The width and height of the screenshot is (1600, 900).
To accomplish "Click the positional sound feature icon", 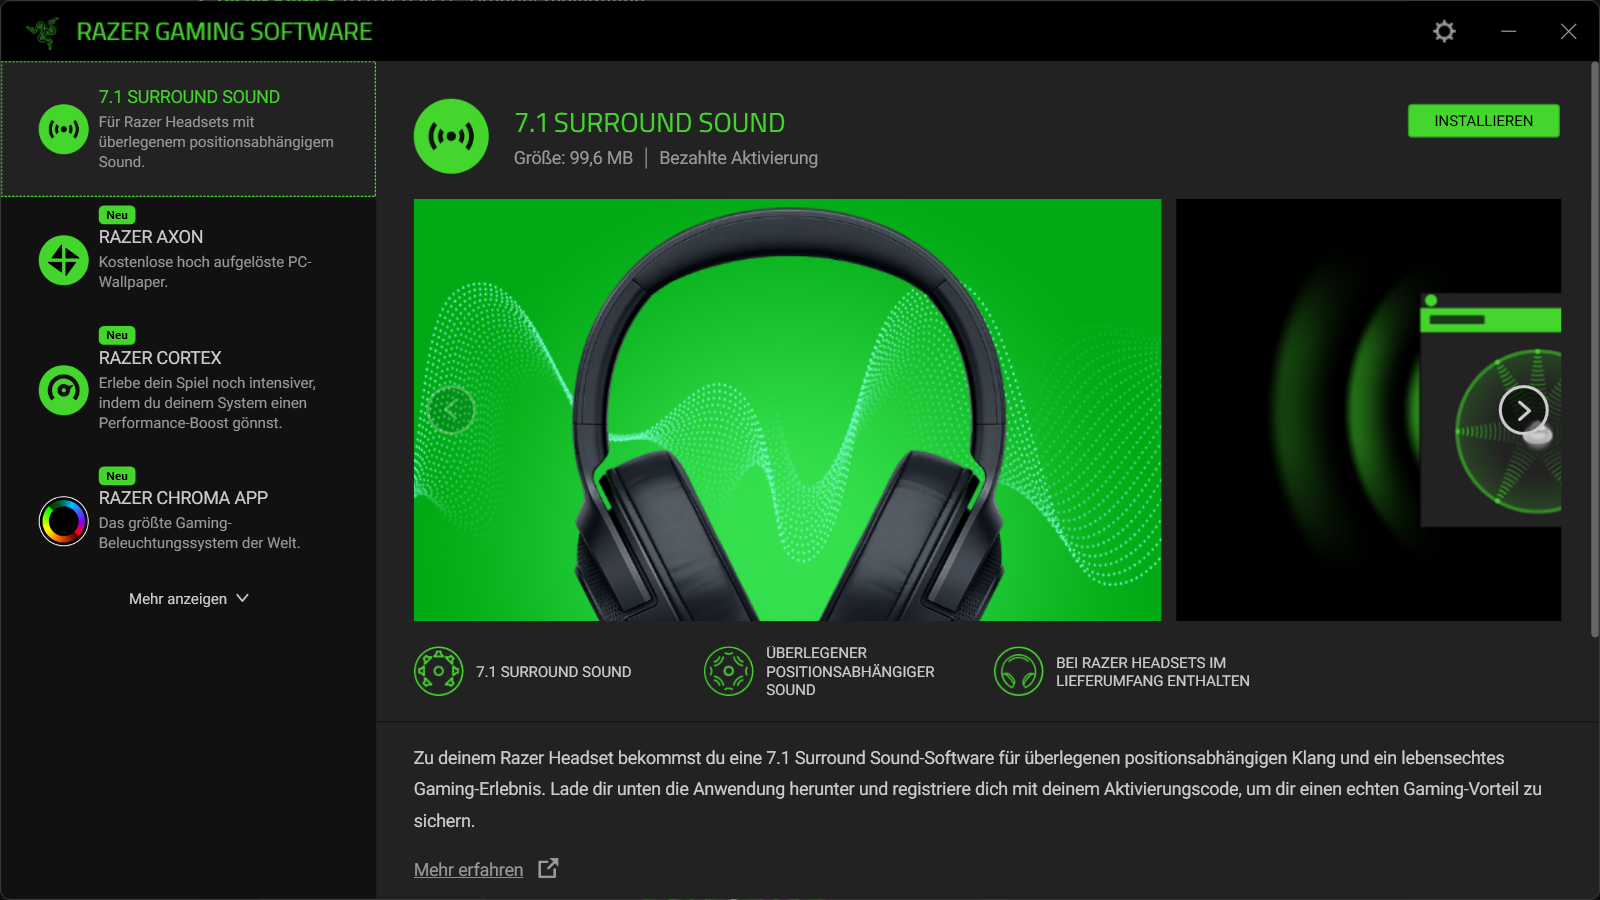I will [x=729, y=671].
